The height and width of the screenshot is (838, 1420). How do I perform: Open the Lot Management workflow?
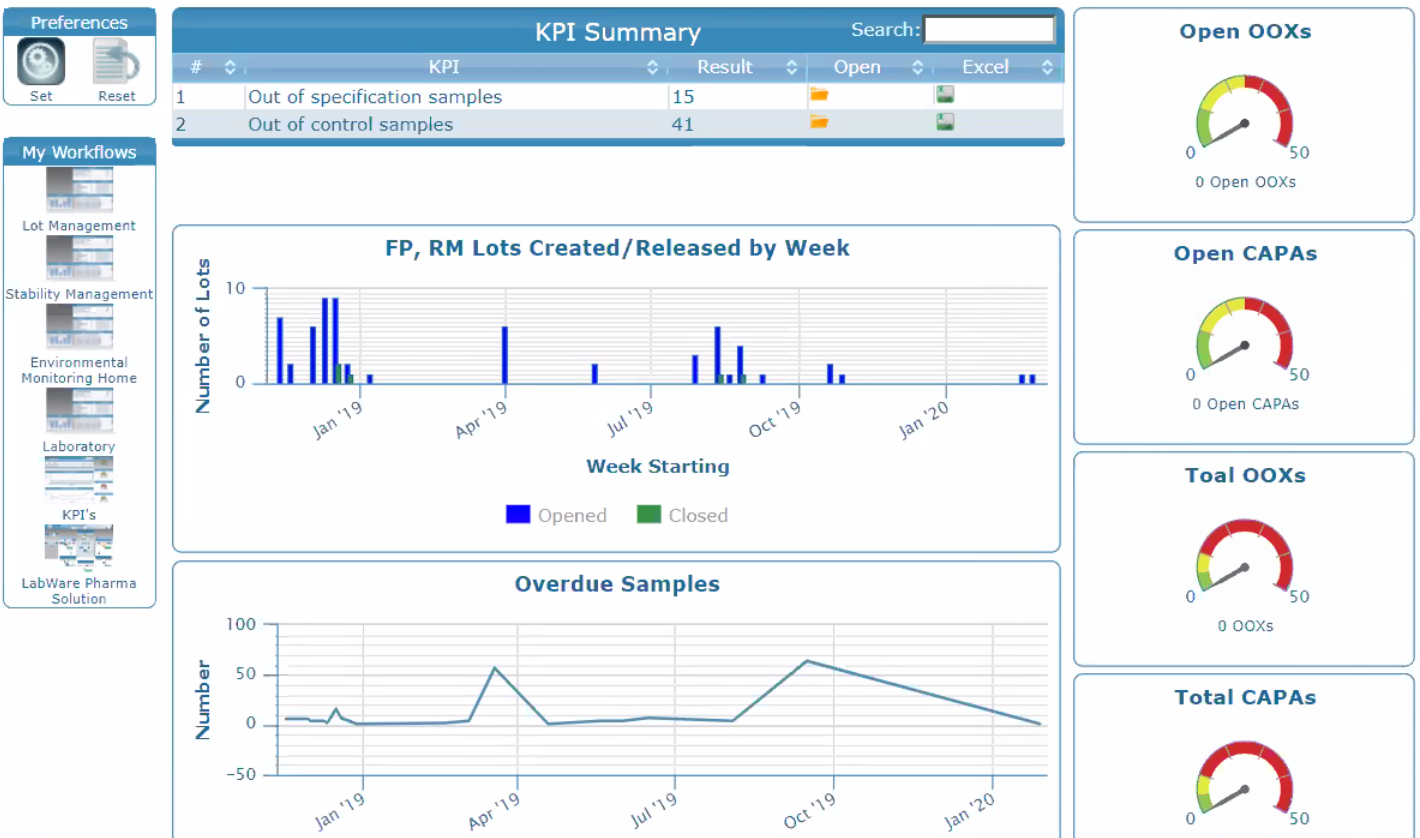79,191
